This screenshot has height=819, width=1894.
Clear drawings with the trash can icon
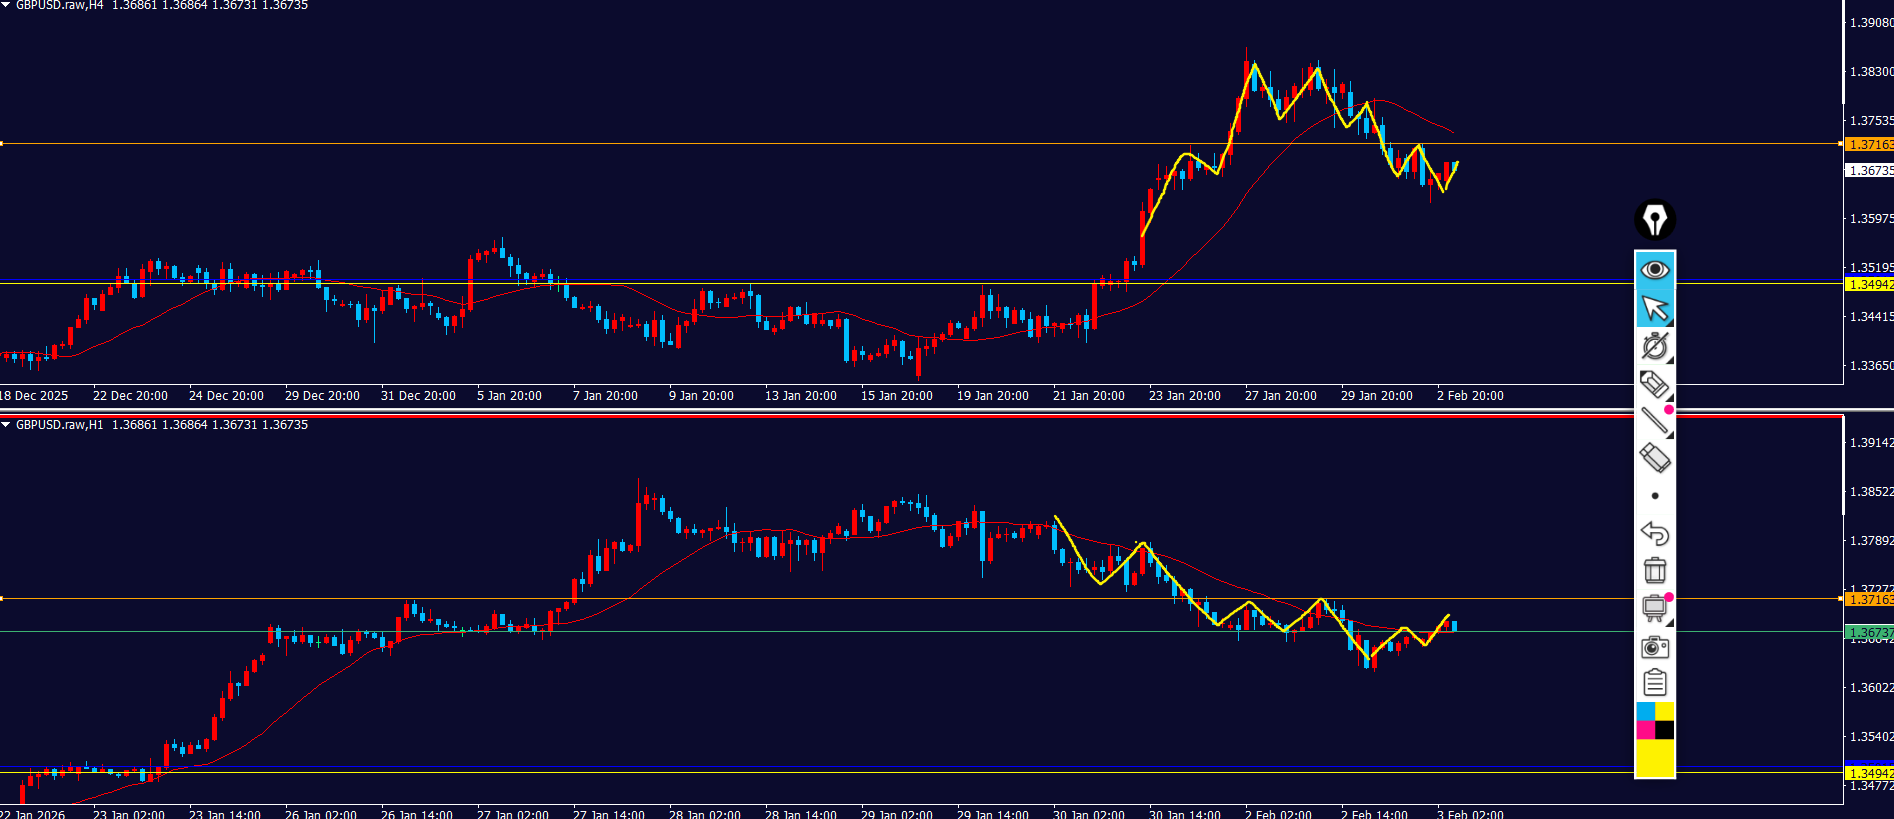[1655, 571]
